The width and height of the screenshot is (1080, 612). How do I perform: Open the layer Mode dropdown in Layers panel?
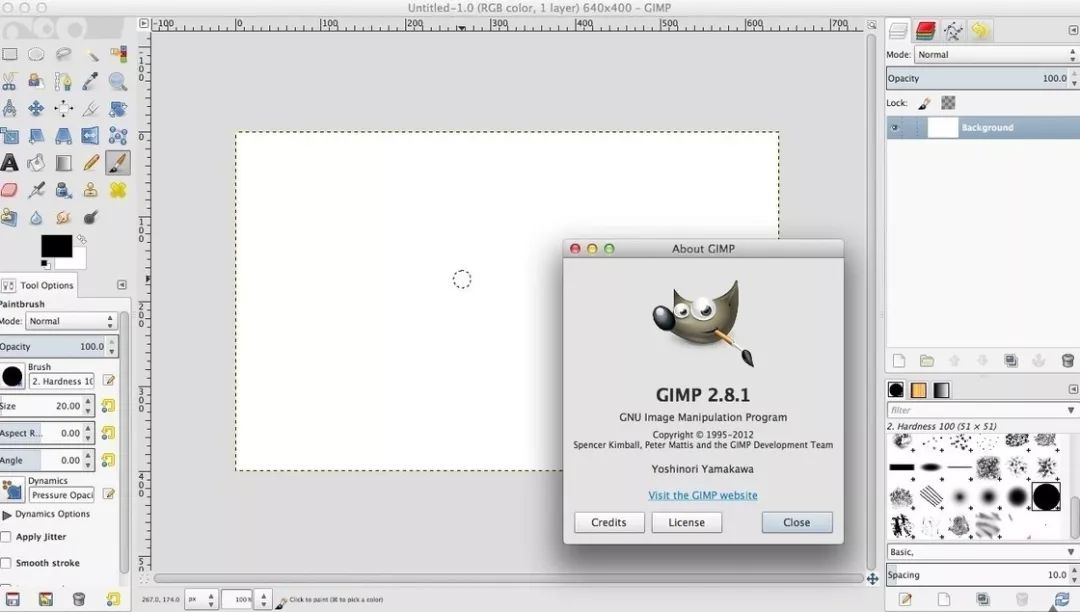pyautogui.click(x=996, y=55)
